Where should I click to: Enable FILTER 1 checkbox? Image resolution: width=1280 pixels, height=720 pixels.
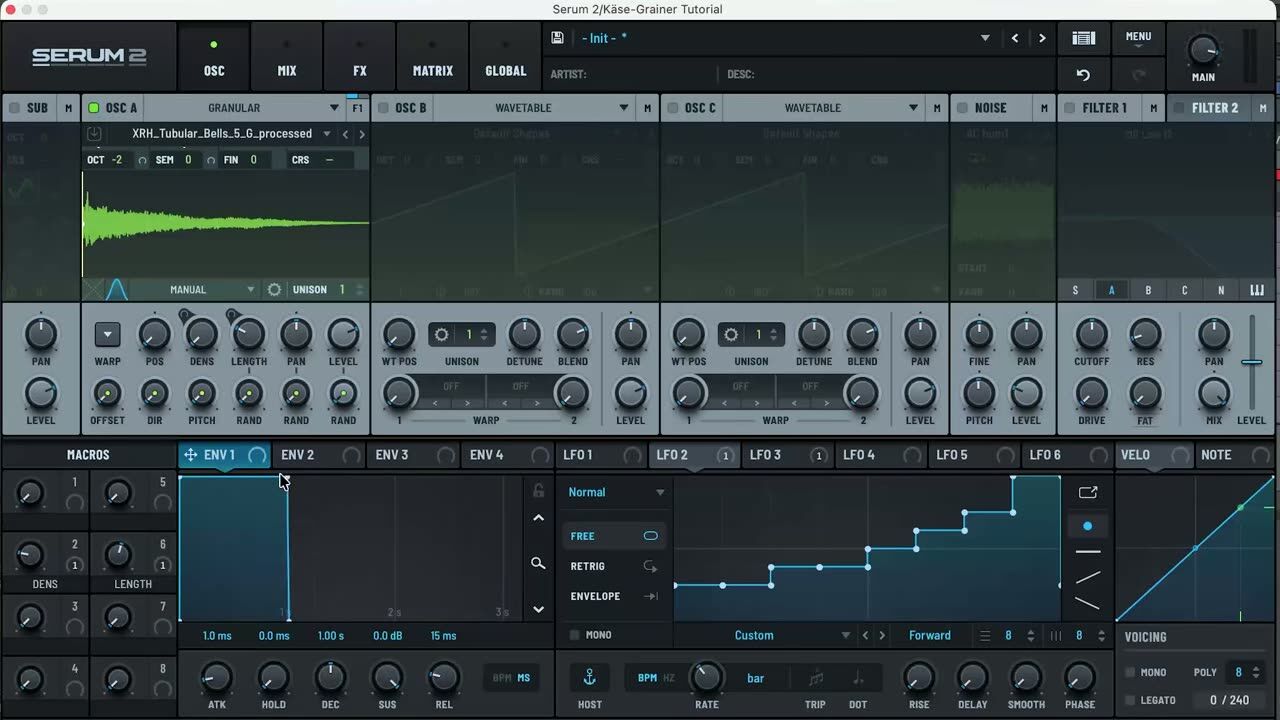(1070, 108)
